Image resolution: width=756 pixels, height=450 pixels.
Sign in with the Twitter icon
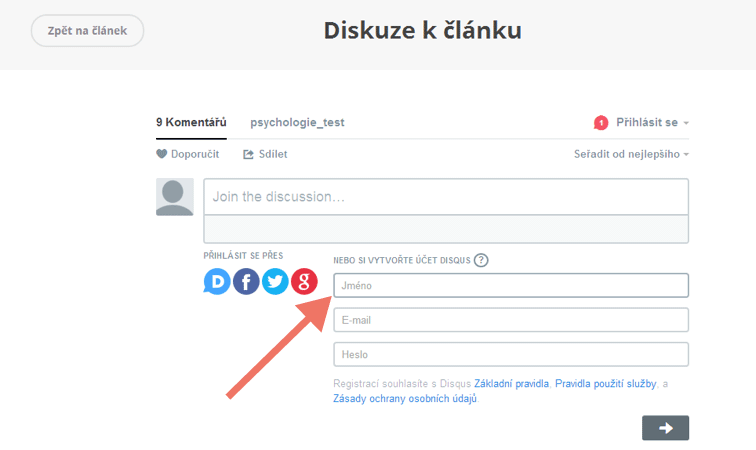coord(275,282)
